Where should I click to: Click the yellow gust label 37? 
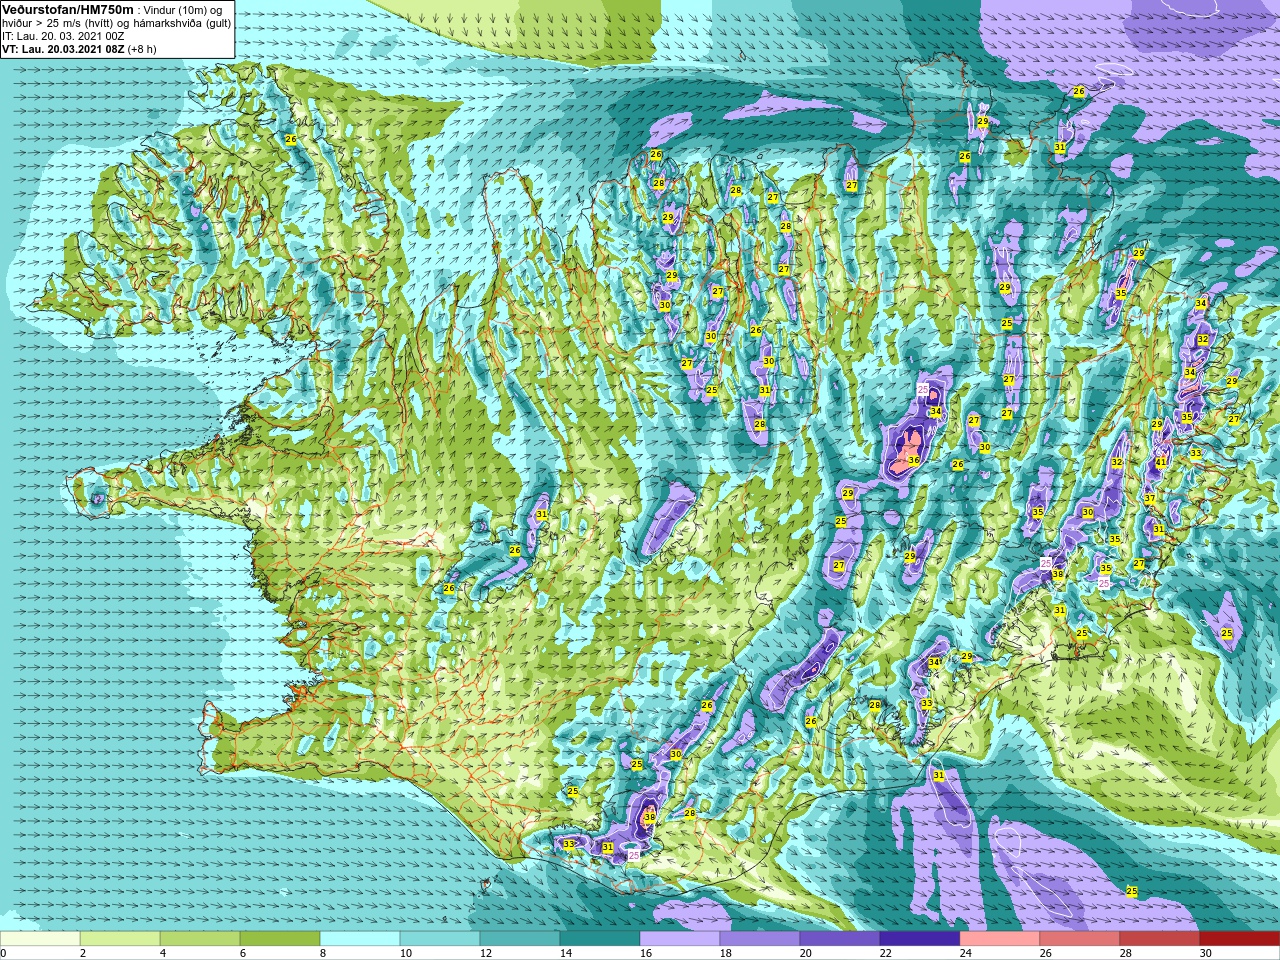[1150, 499]
